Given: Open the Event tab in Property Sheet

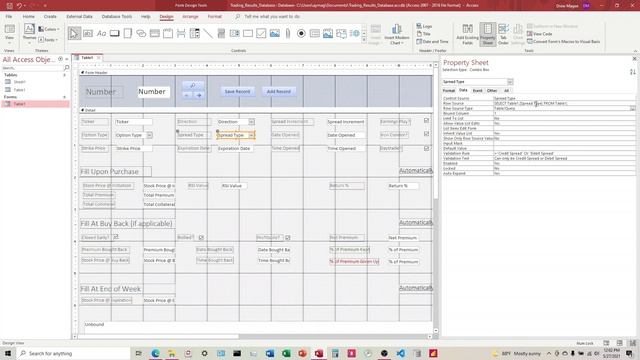Looking at the screenshot, I should pos(477,91).
